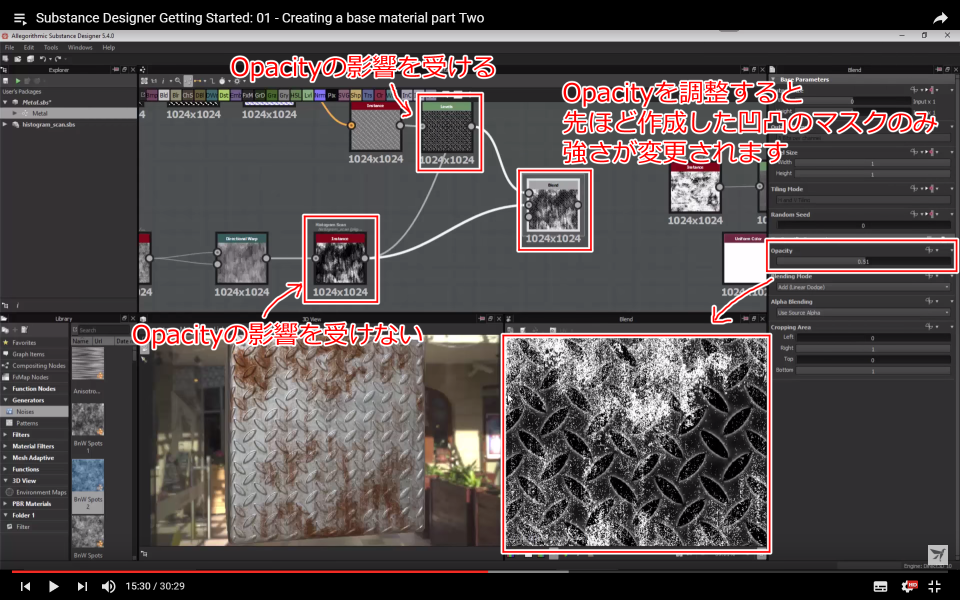Open the Alpha Blending dropdown

click(863, 313)
